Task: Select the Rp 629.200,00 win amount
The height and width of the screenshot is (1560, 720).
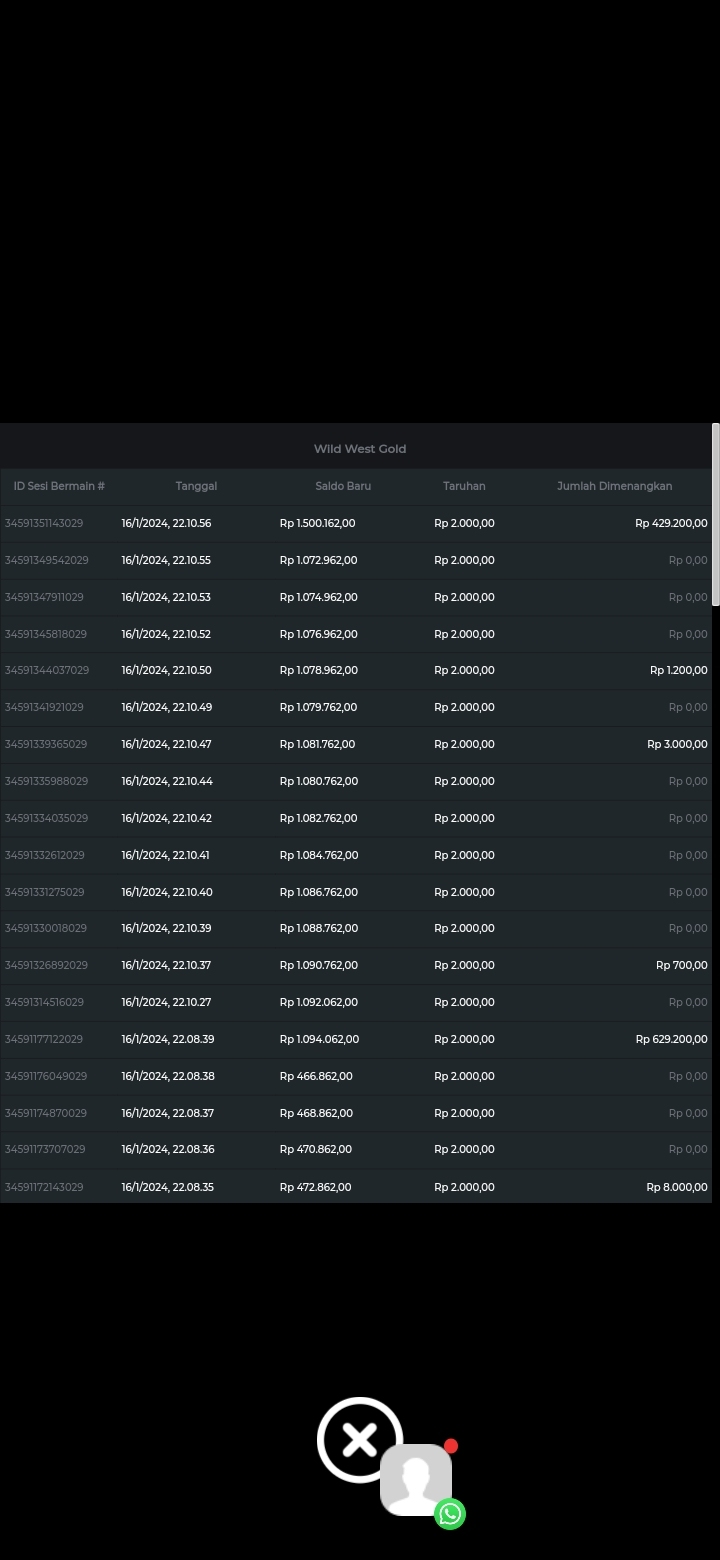Action: [x=671, y=1039]
